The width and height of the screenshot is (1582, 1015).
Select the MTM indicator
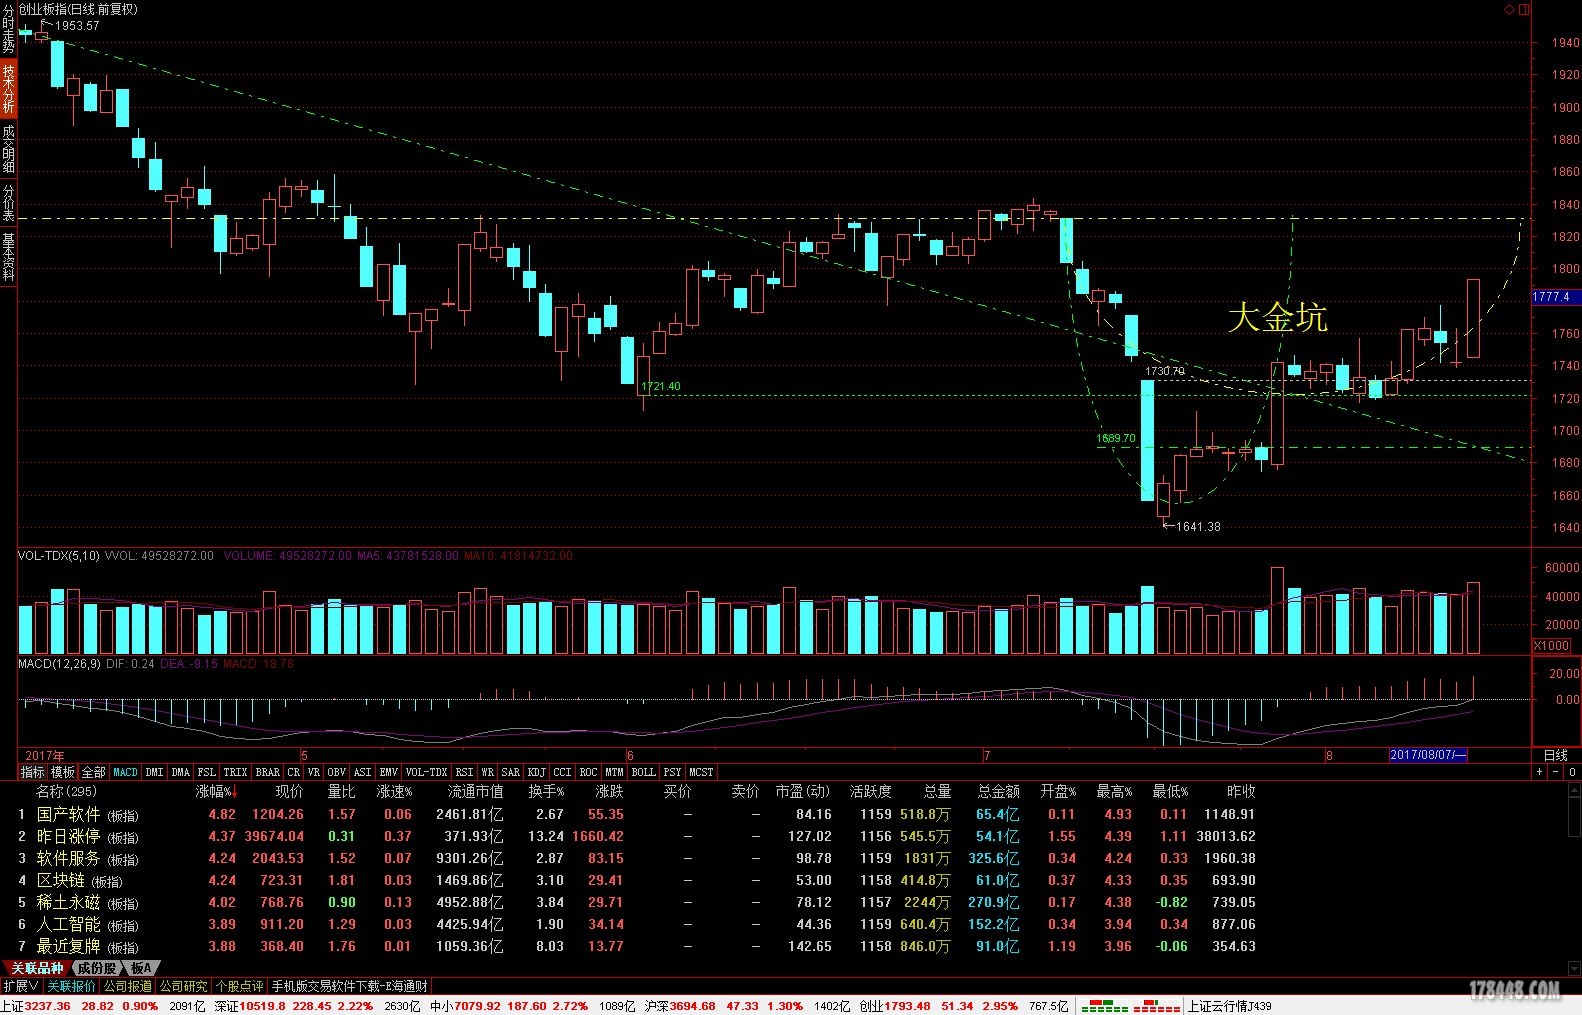click(615, 772)
